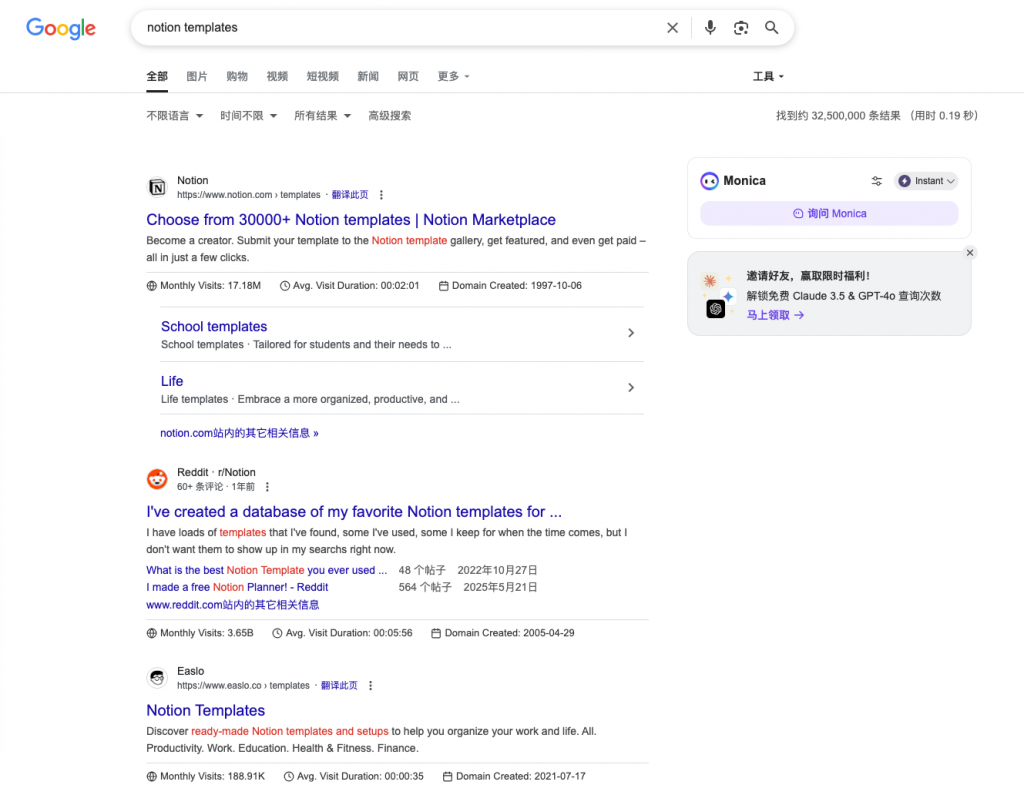Click www.reddit.com站内的其它相关信息 link
The image size is (1024, 805).
[x=232, y=605]
